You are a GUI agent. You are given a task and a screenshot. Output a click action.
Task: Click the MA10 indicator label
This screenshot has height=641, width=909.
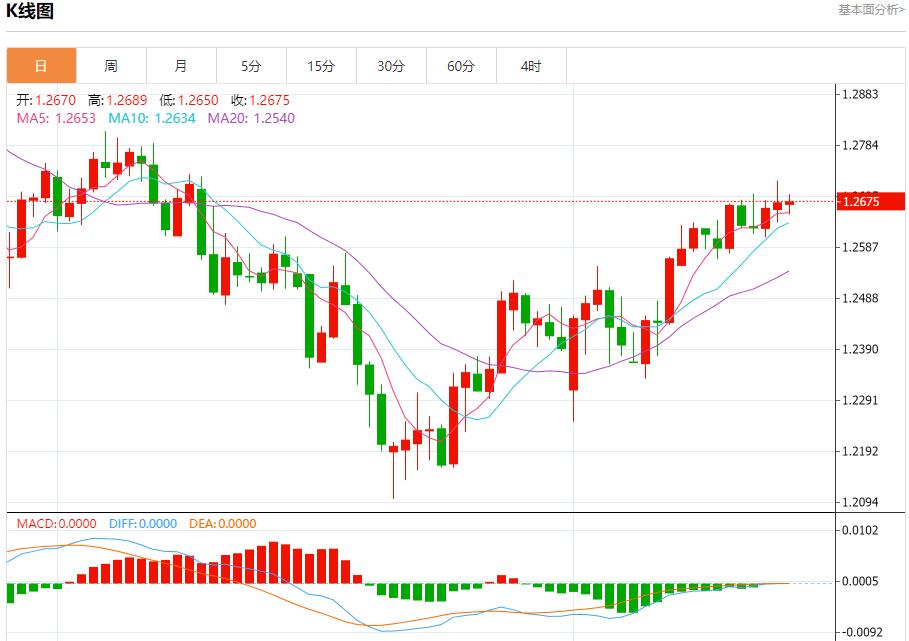pyautogui.click(x=152, y=118)
